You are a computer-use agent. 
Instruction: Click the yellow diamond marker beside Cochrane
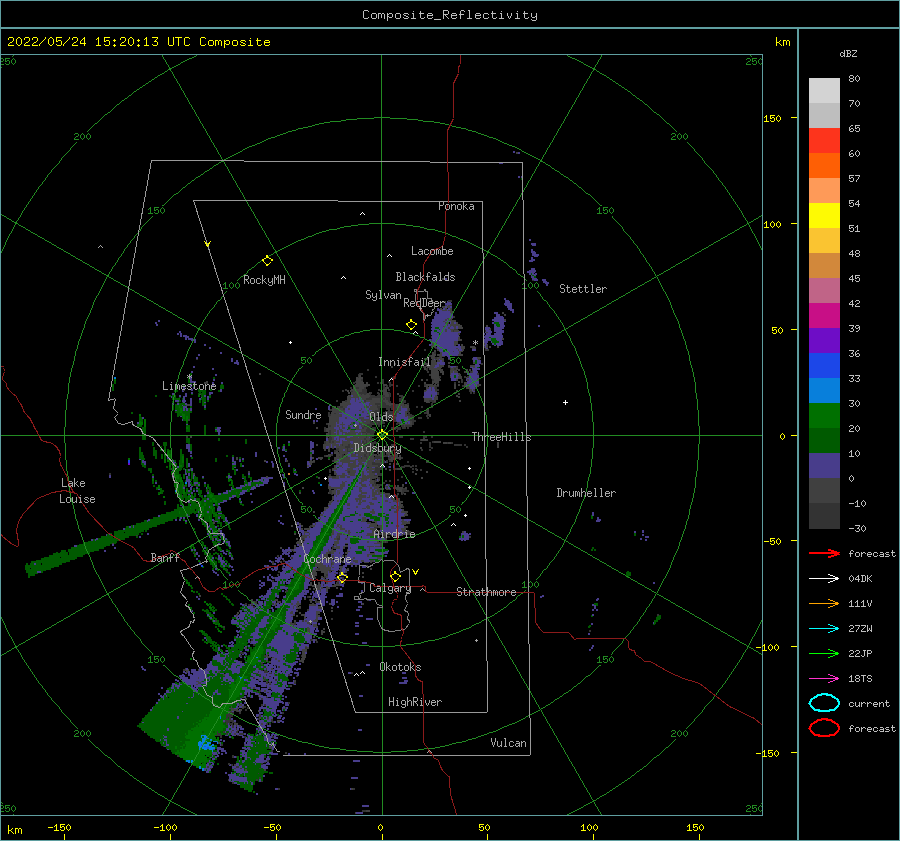(342, 577)
